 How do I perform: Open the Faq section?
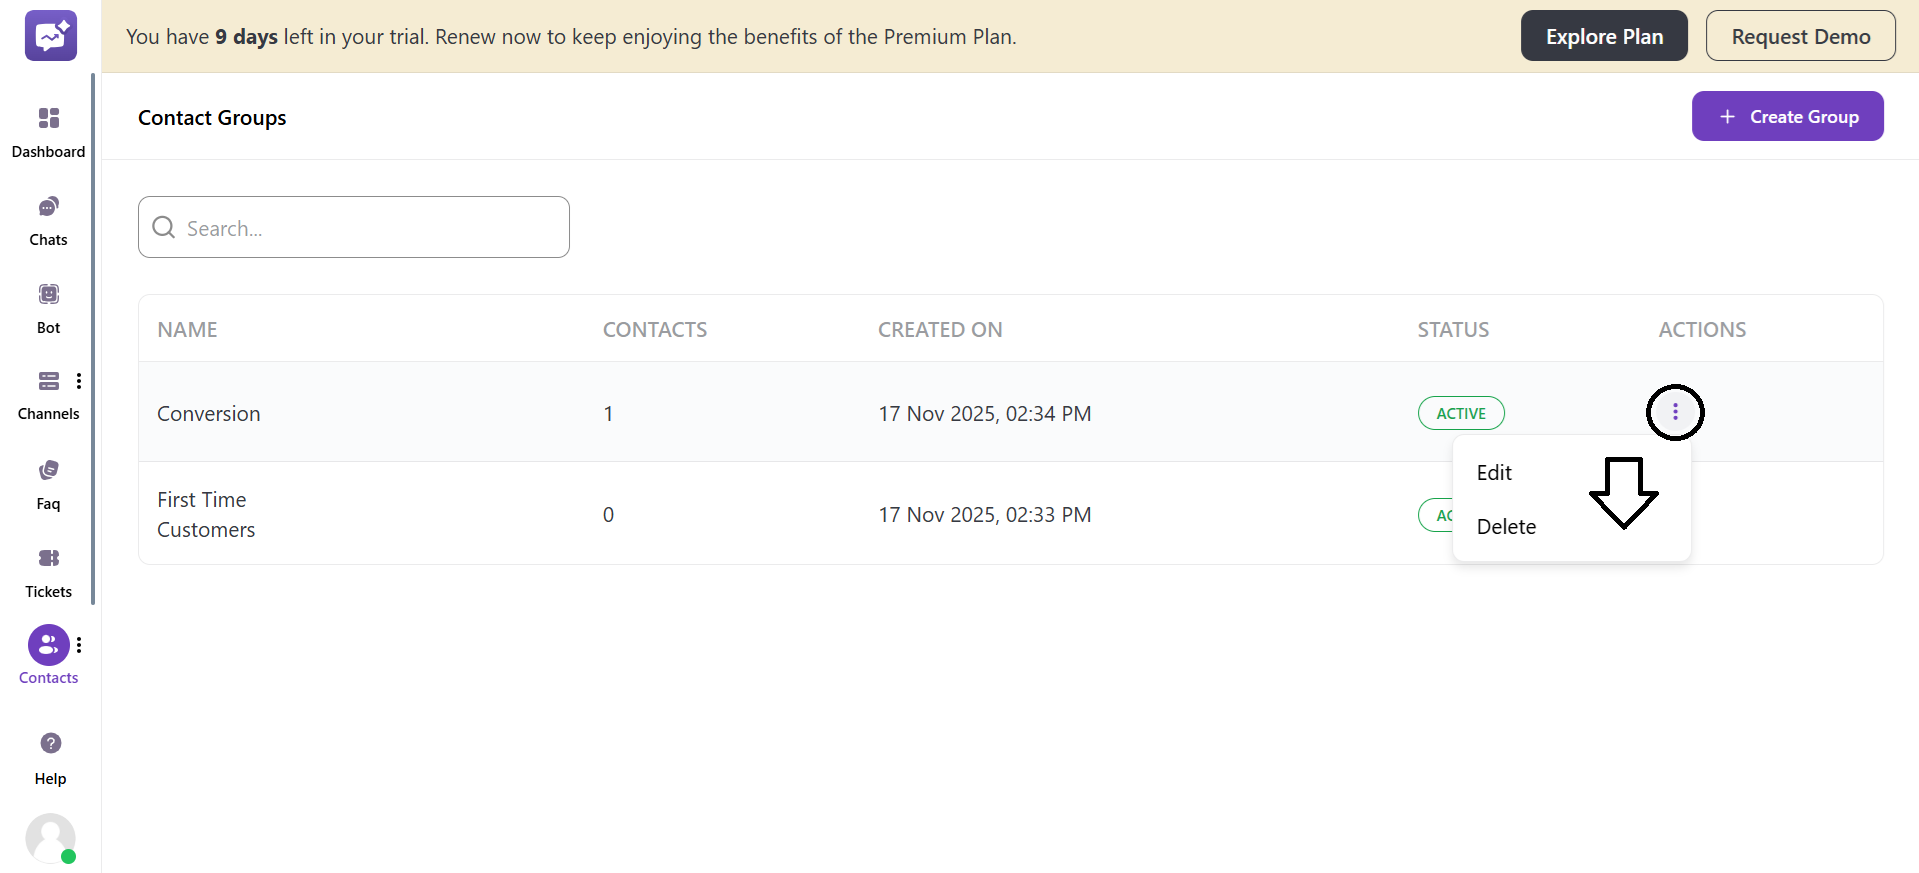click(x=48, y=469)
